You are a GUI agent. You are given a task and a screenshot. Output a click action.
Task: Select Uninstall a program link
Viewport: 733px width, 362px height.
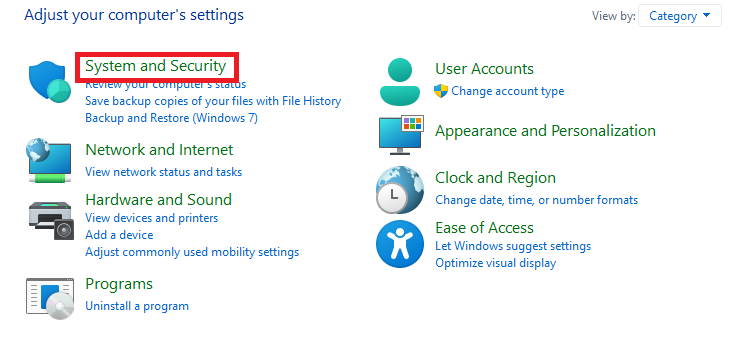pos(137,306)
